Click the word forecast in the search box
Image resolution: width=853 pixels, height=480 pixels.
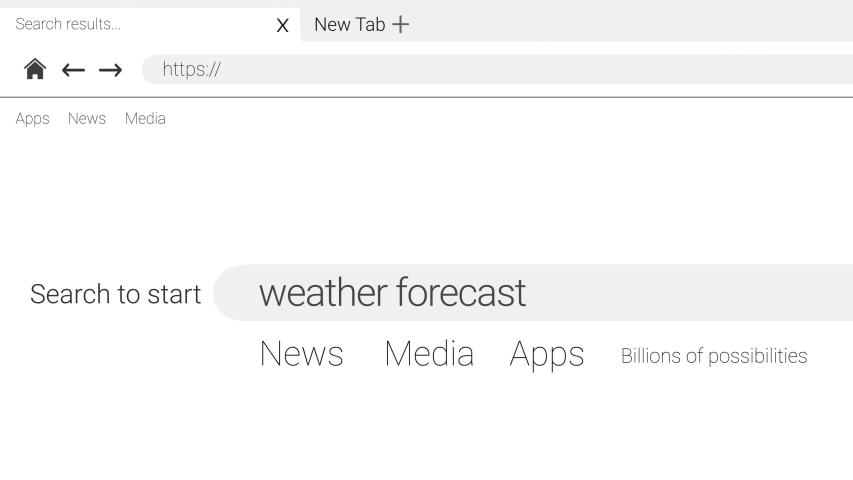(x=461, y=293)
